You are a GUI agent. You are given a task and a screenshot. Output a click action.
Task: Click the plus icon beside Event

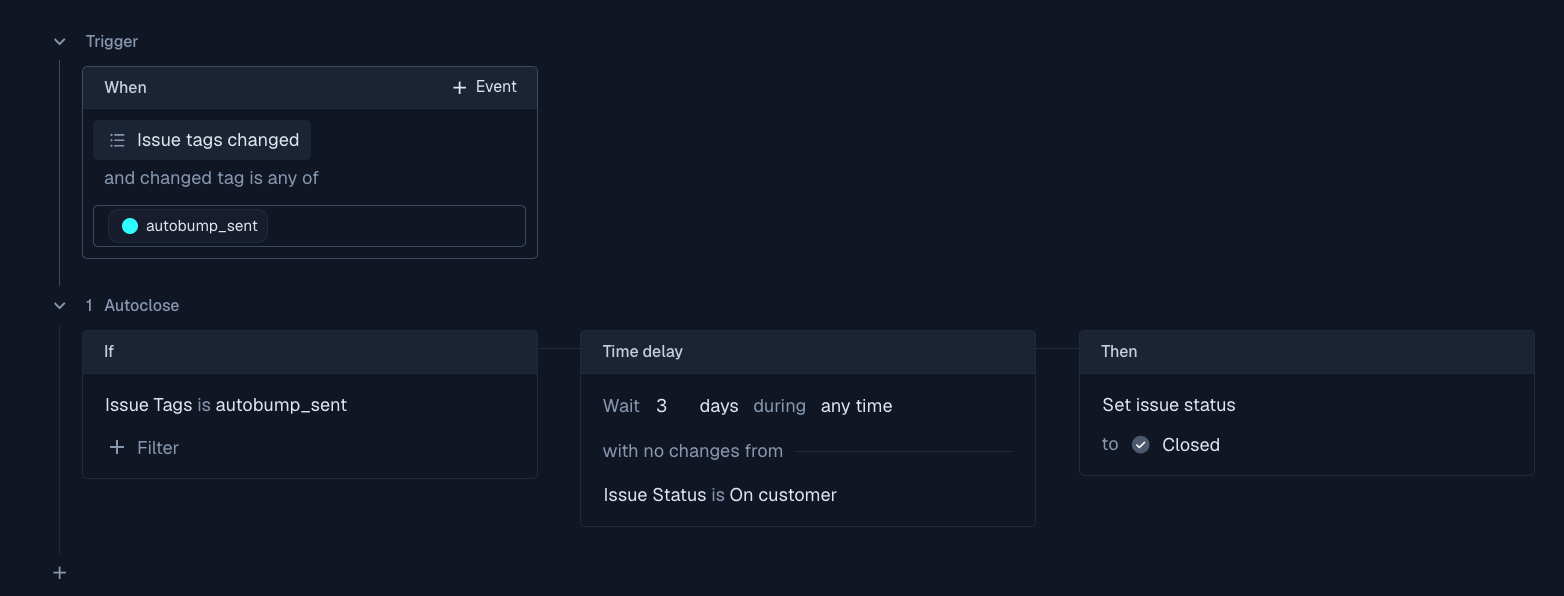459,88
